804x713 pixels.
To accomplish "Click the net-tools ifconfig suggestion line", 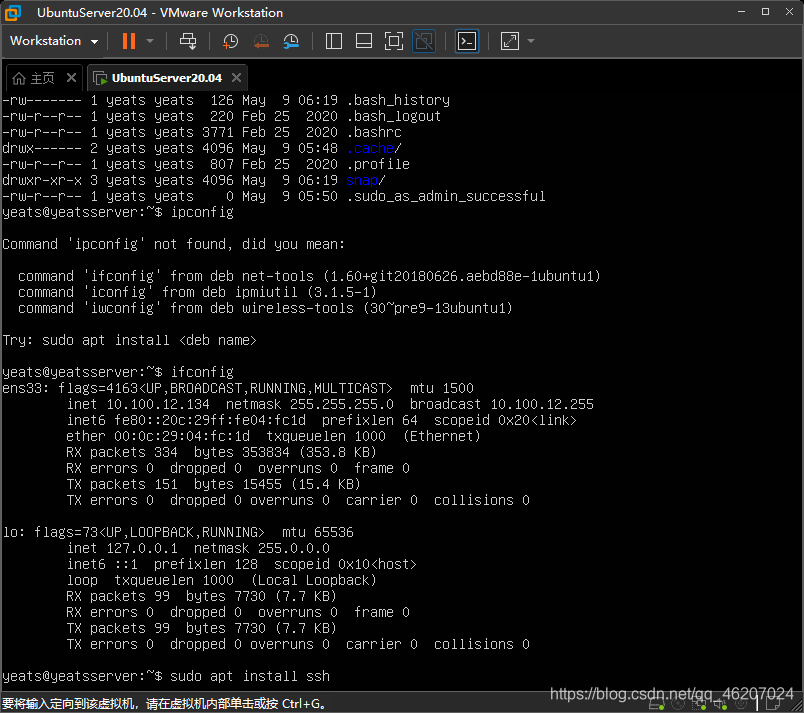I will [x=309, y=276].
